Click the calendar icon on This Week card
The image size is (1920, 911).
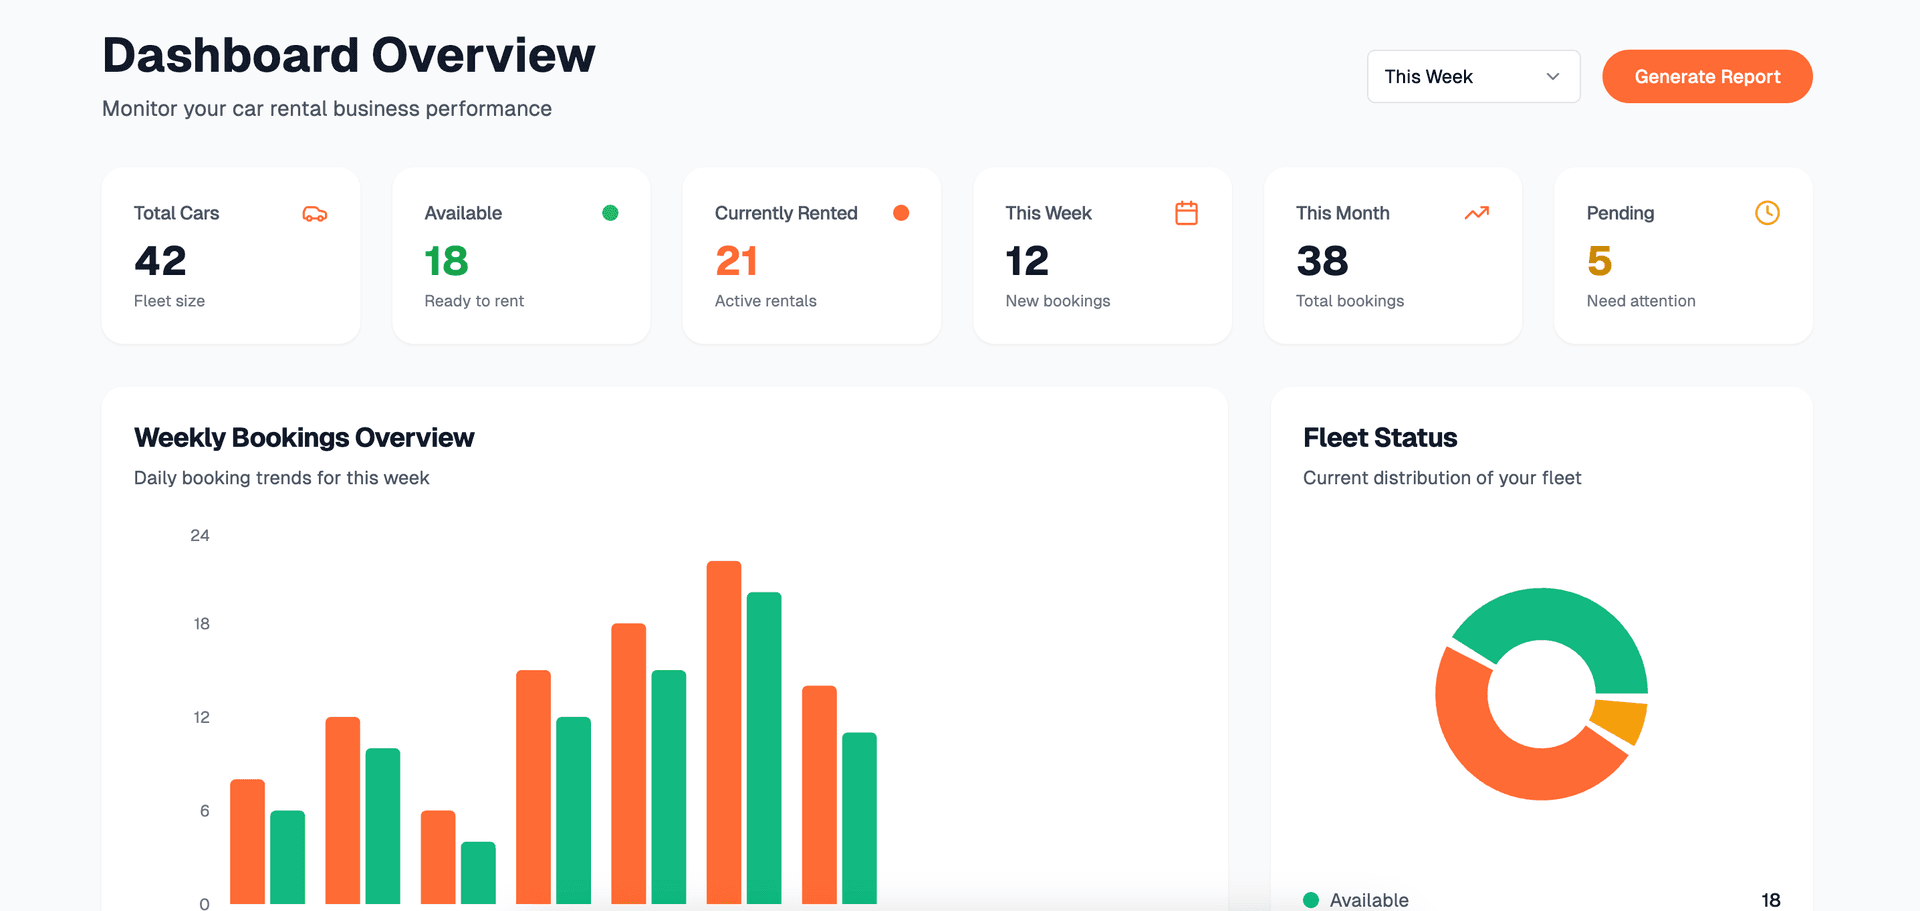1186,213
